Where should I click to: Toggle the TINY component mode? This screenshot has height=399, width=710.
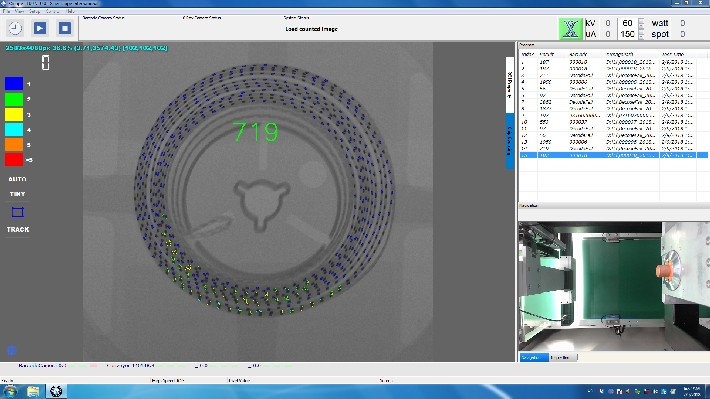pyautogui.click(x=17, y=194)
